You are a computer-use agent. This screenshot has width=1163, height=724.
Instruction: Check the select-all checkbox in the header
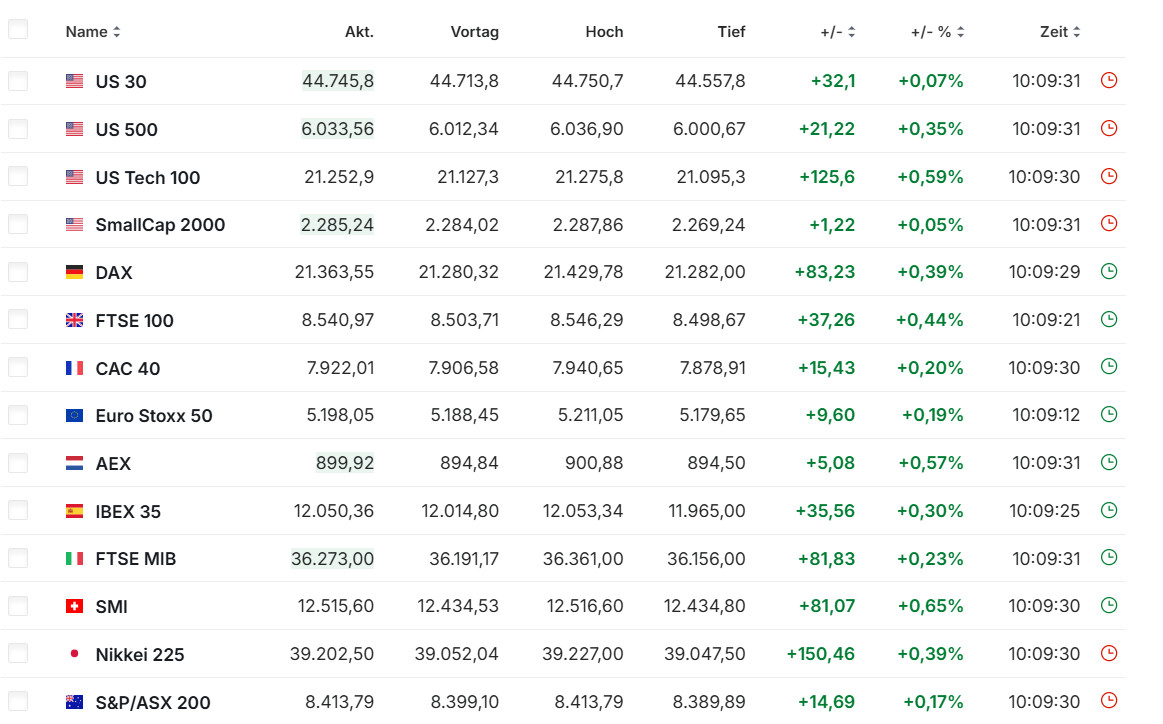point(18,30)
